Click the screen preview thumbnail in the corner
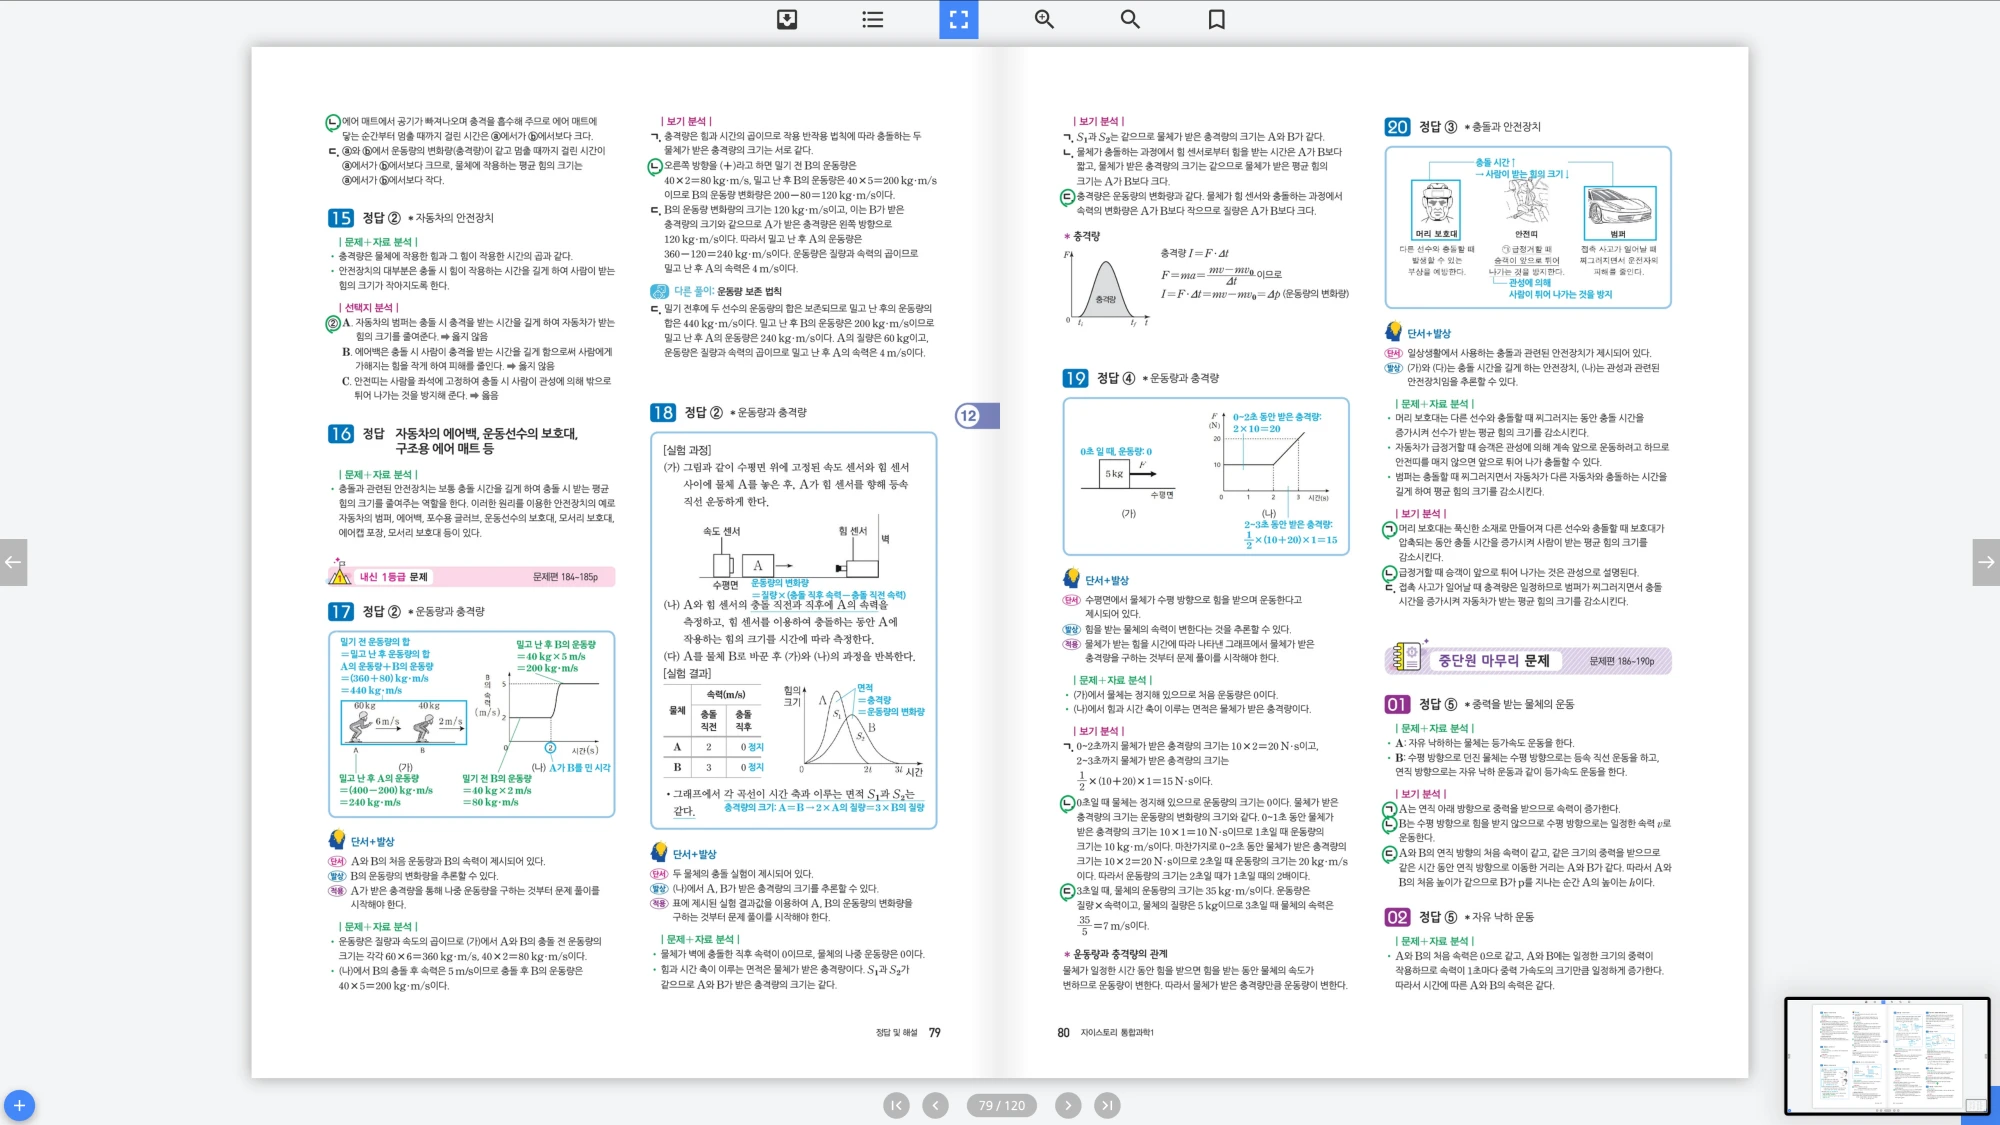The image size is (2000, 1125). pos(1886,1055)
